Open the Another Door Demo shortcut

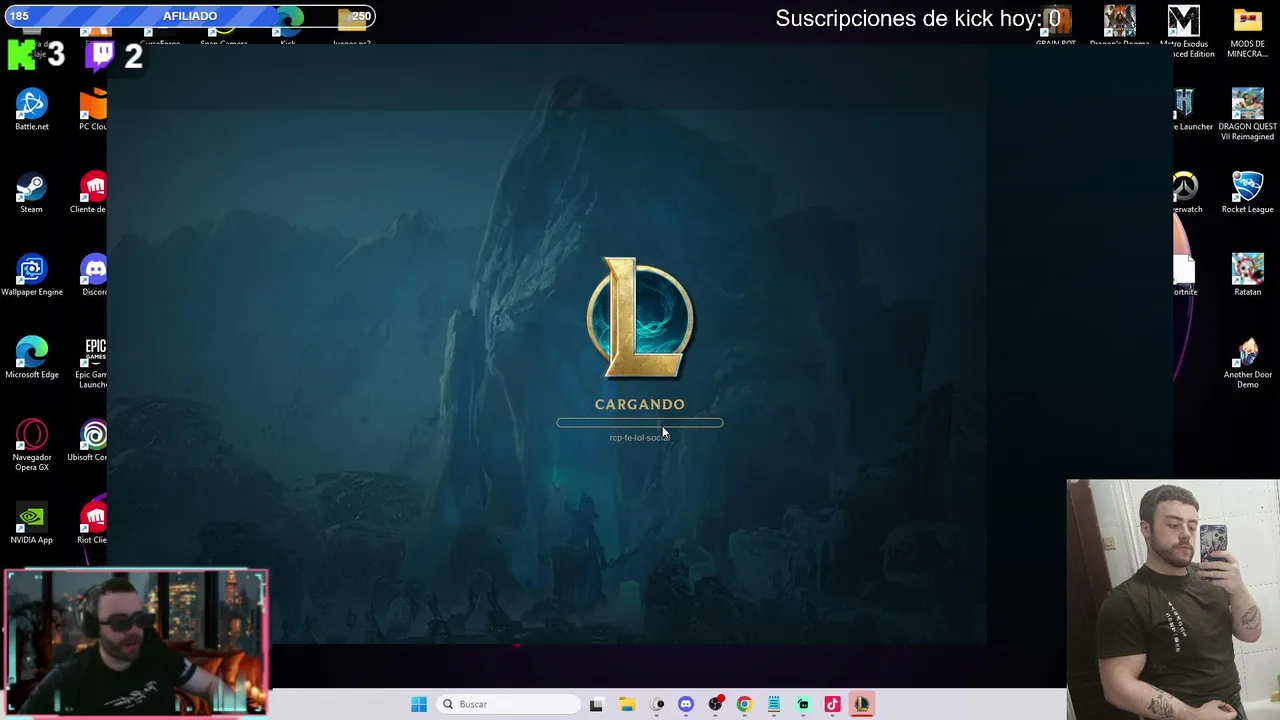(1247, 363)
